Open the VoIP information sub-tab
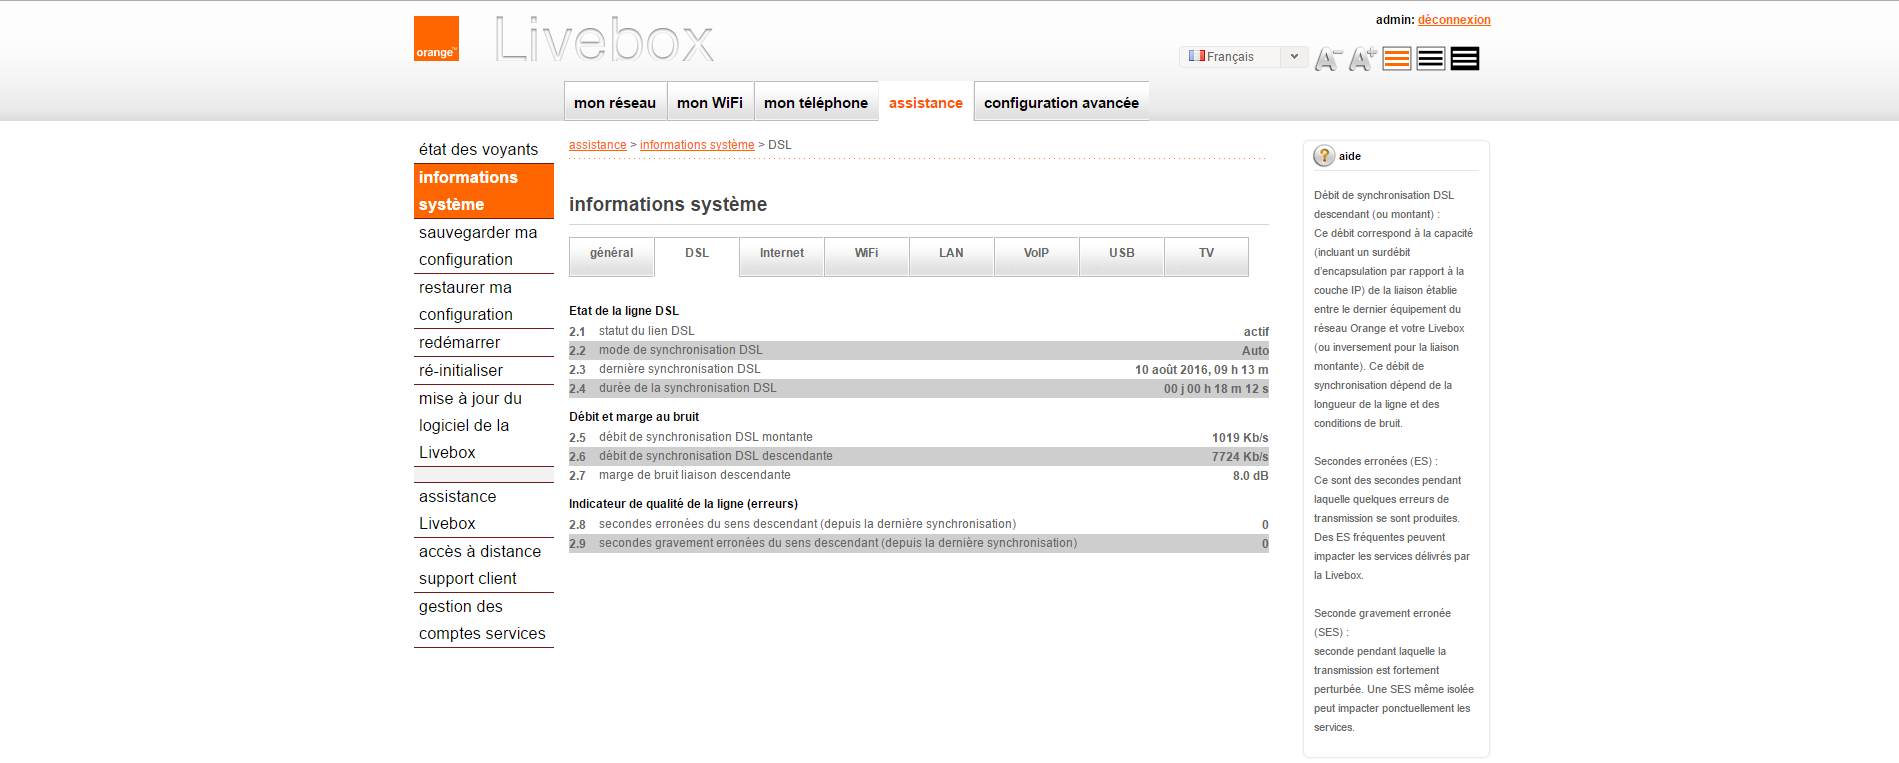This screenshot has width=1899, height=763. [x=1036, y=254]
